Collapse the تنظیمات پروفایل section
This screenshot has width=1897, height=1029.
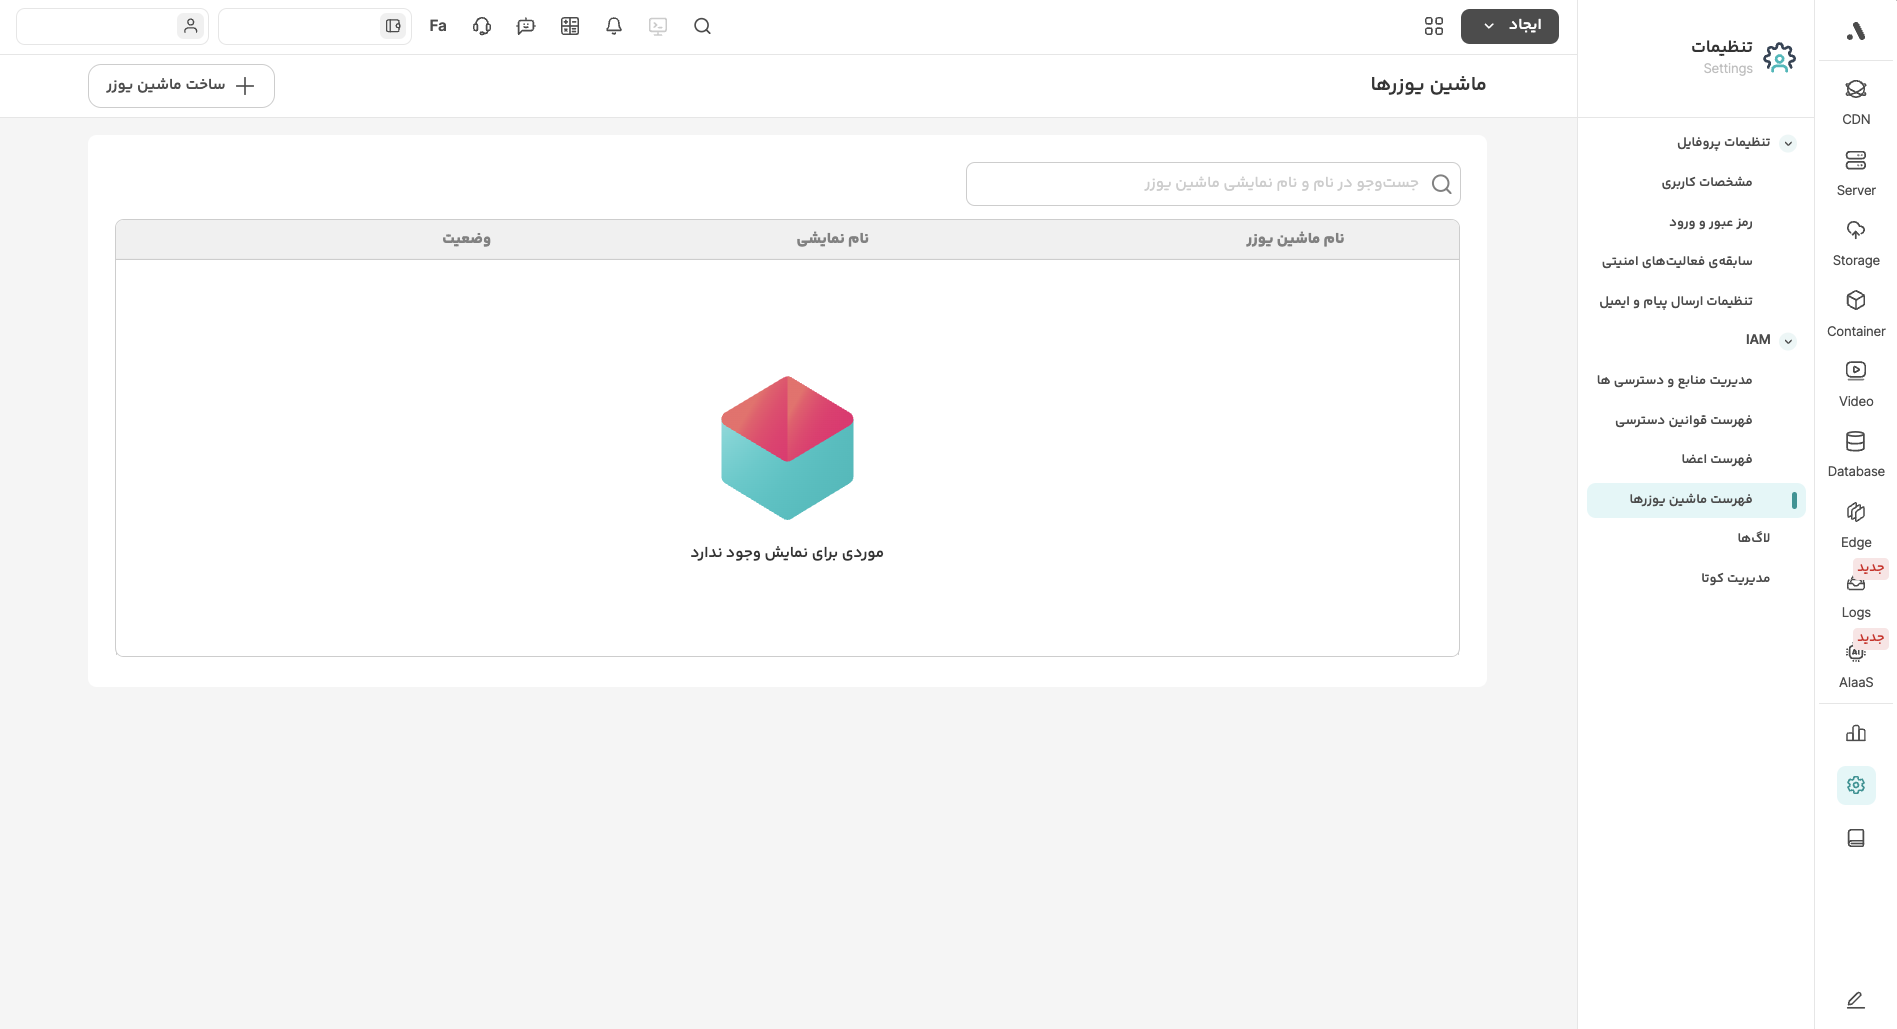point(1788,143)
